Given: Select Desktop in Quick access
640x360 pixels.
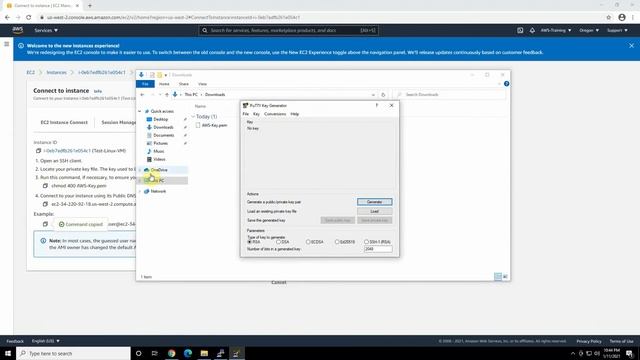Looking at the screenshot, I should tap(160, 119).
